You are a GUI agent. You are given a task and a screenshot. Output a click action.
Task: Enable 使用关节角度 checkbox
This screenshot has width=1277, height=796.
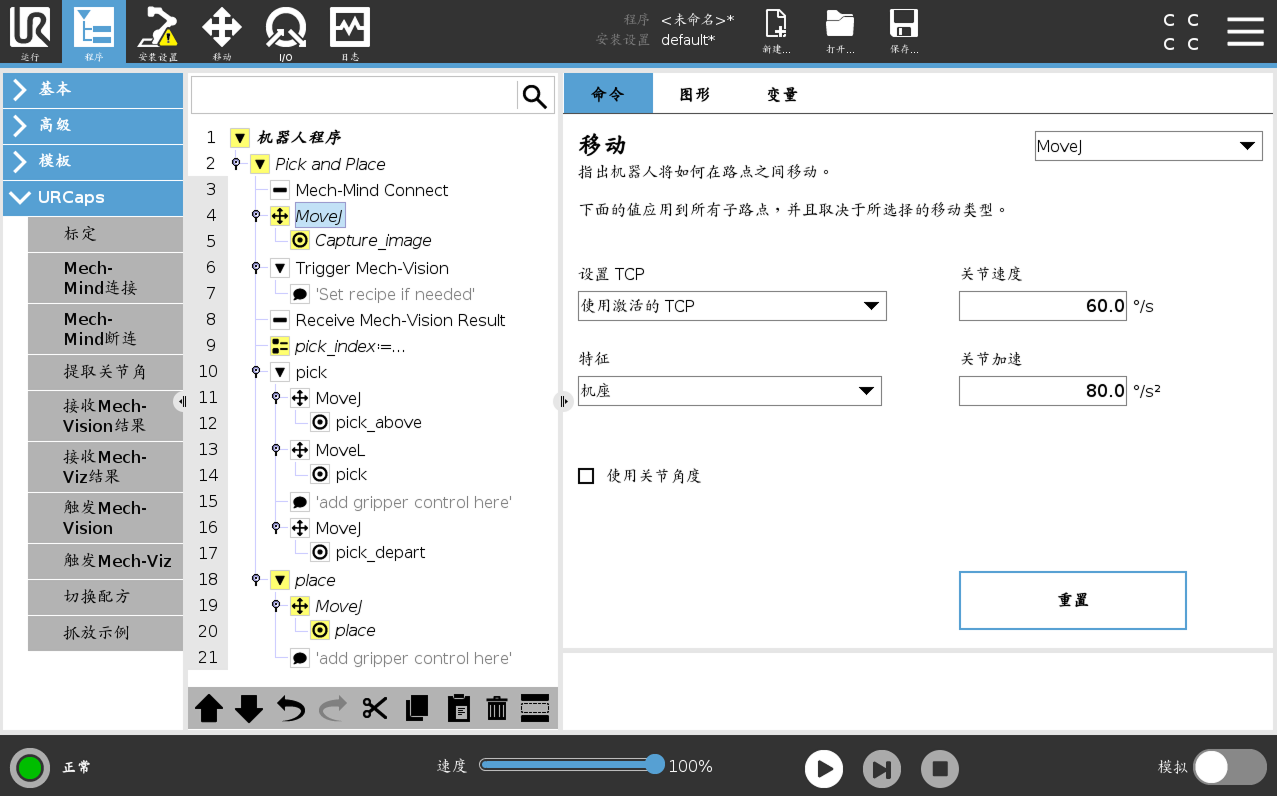pyautogui.click(x=586, y=476)
